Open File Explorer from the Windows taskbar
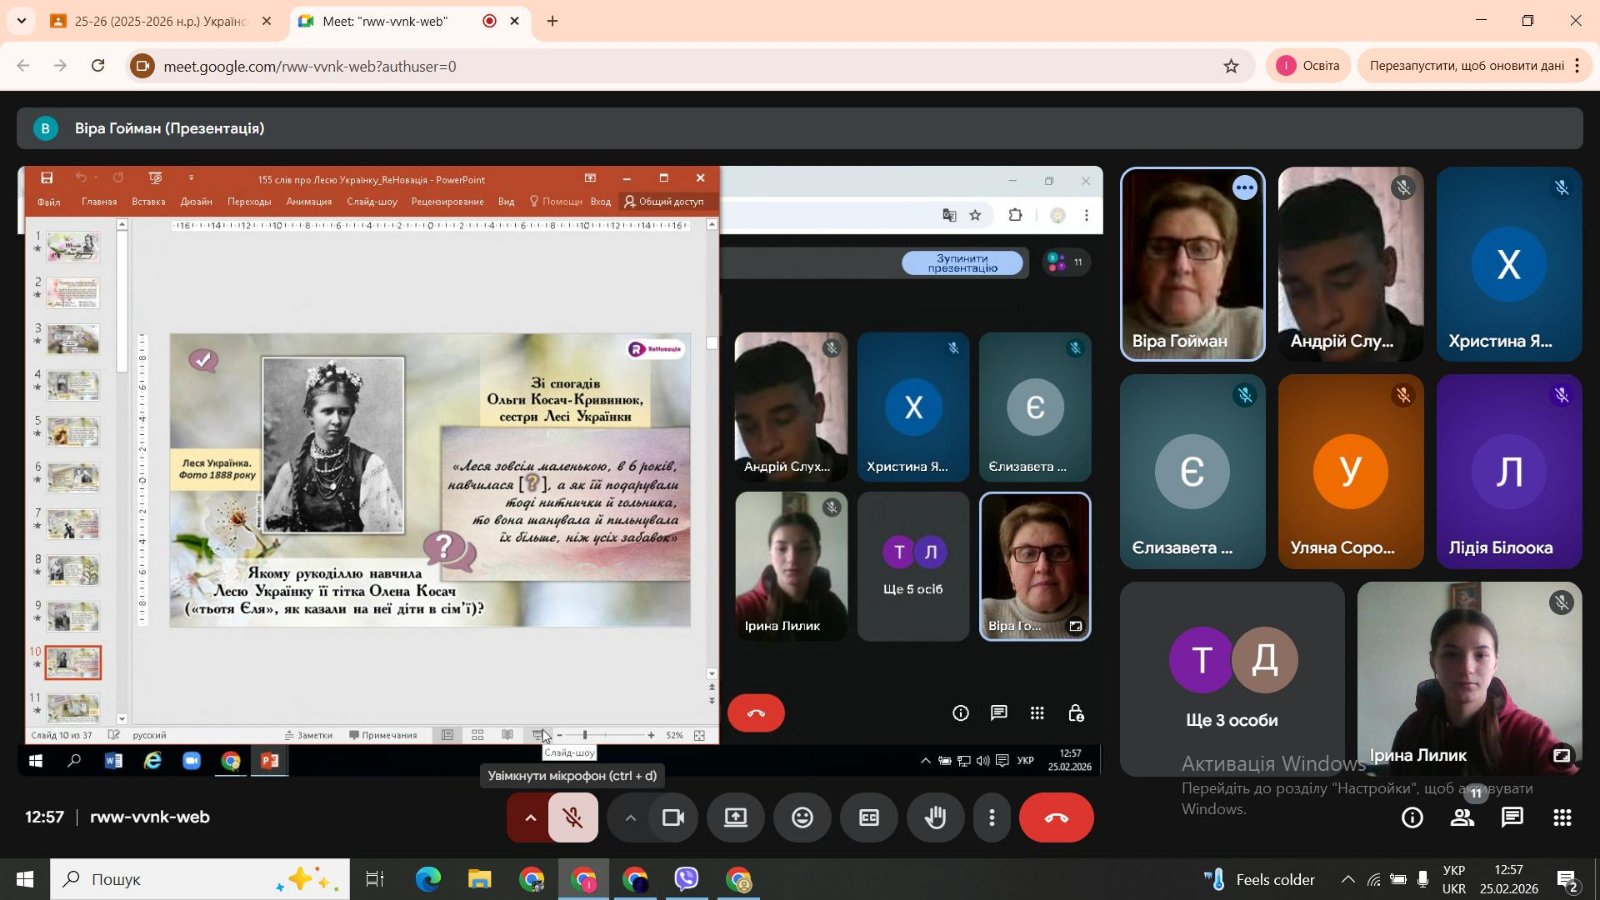This screenshot has height=900, width=1600. click(x=480, y=879)
